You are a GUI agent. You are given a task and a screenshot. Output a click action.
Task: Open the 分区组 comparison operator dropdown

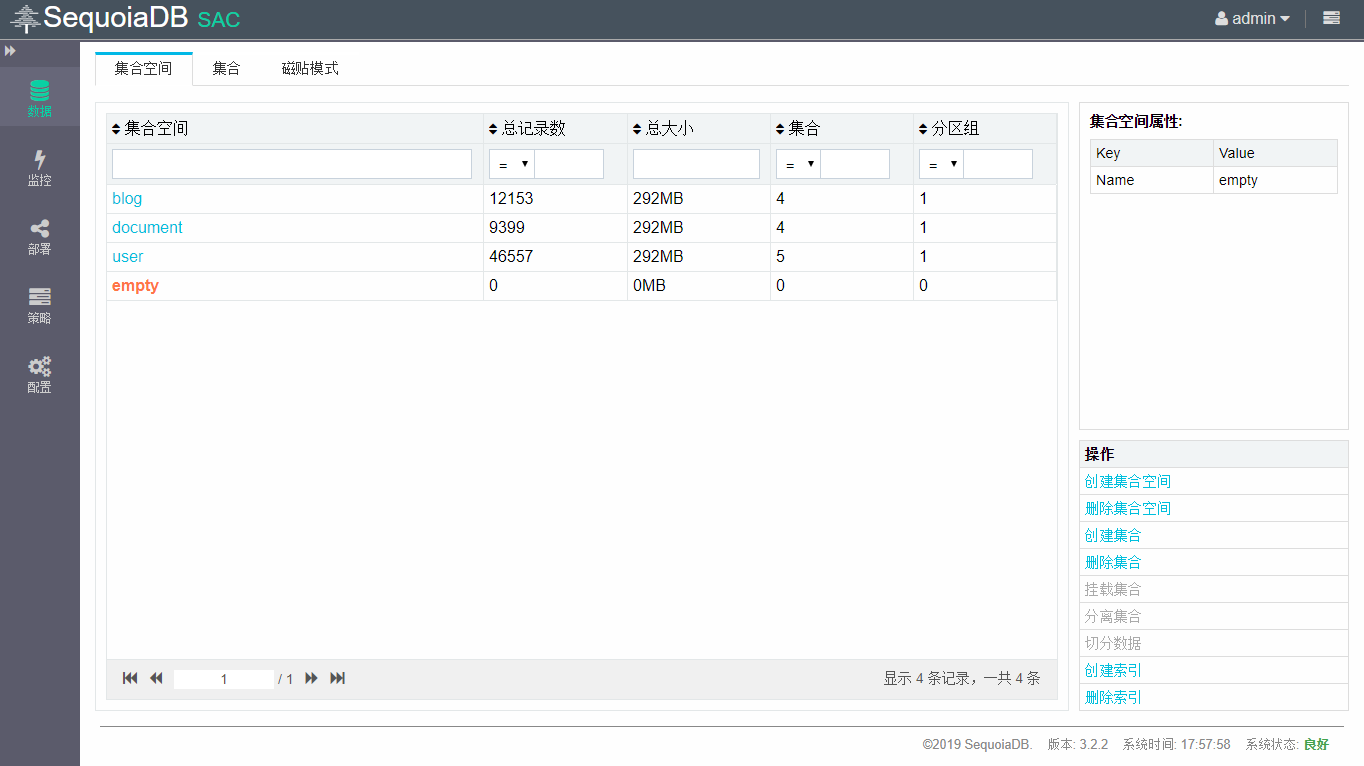[941, 164]
